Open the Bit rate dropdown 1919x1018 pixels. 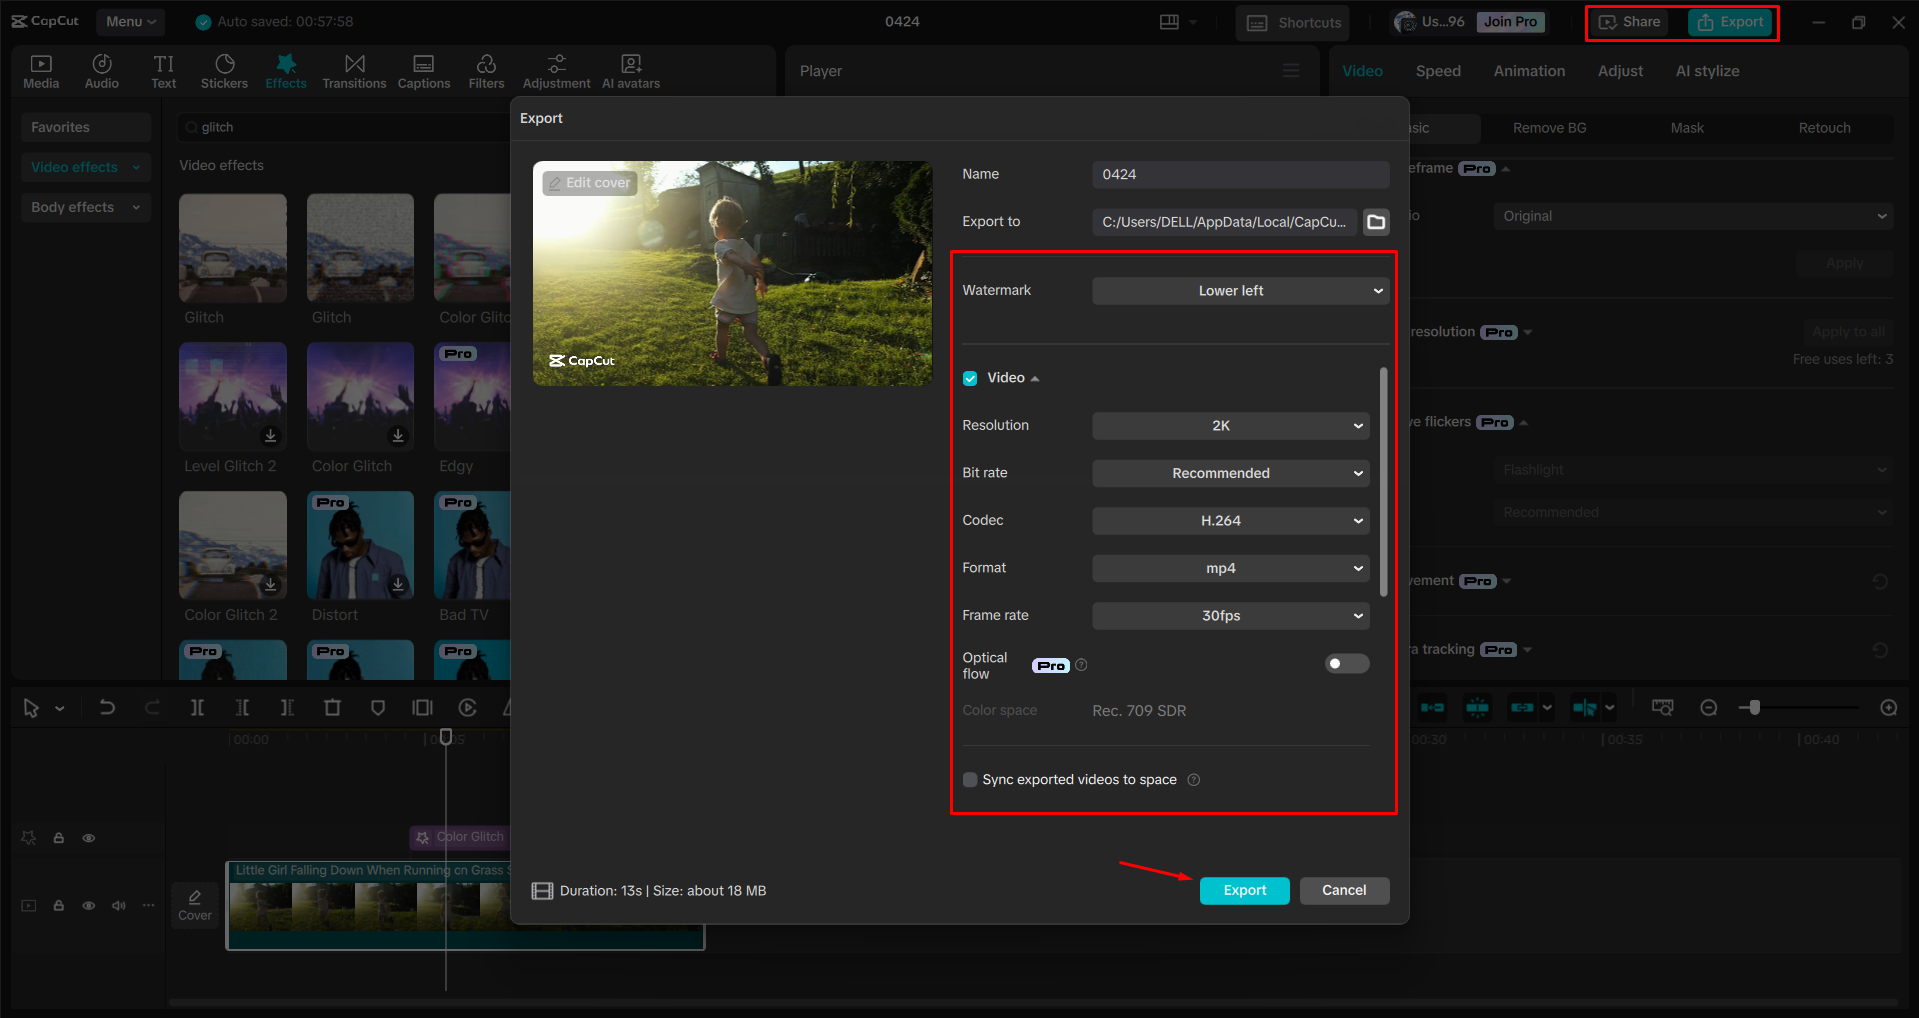tap(1231, 473)
